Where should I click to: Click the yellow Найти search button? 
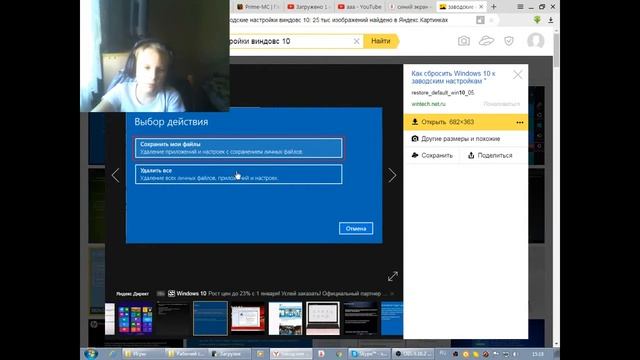(x=381, y=41)
